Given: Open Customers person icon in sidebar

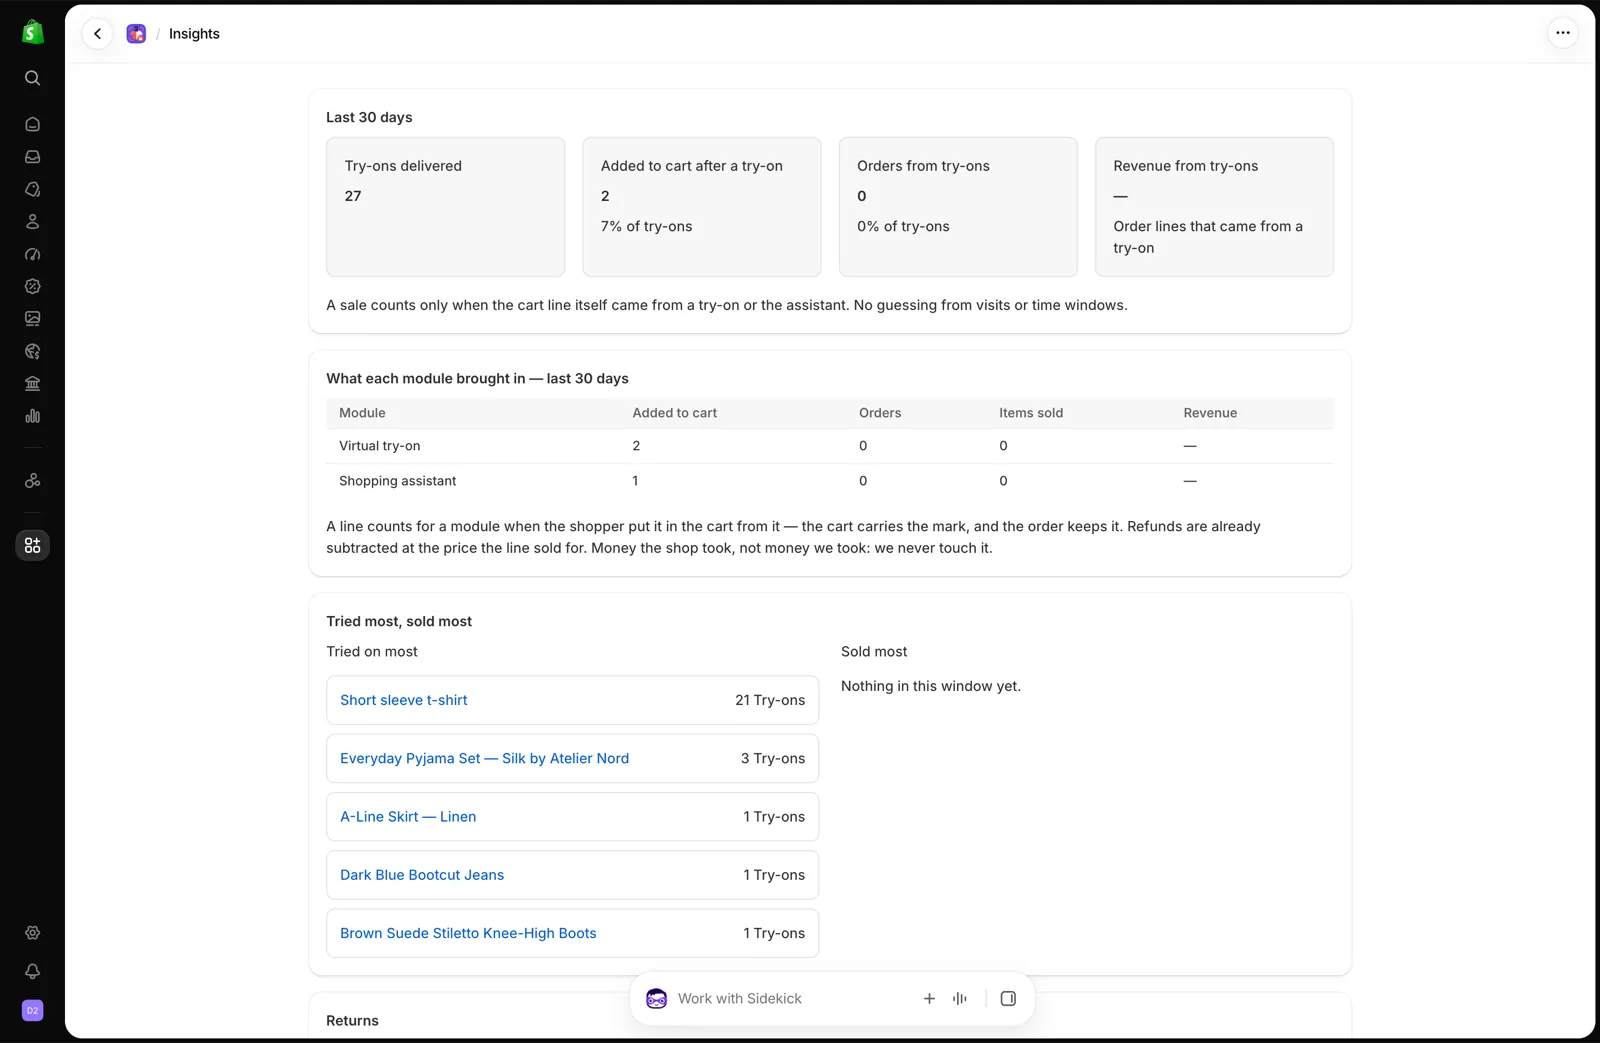Looking at the screenshot, I should click(32, 222).
